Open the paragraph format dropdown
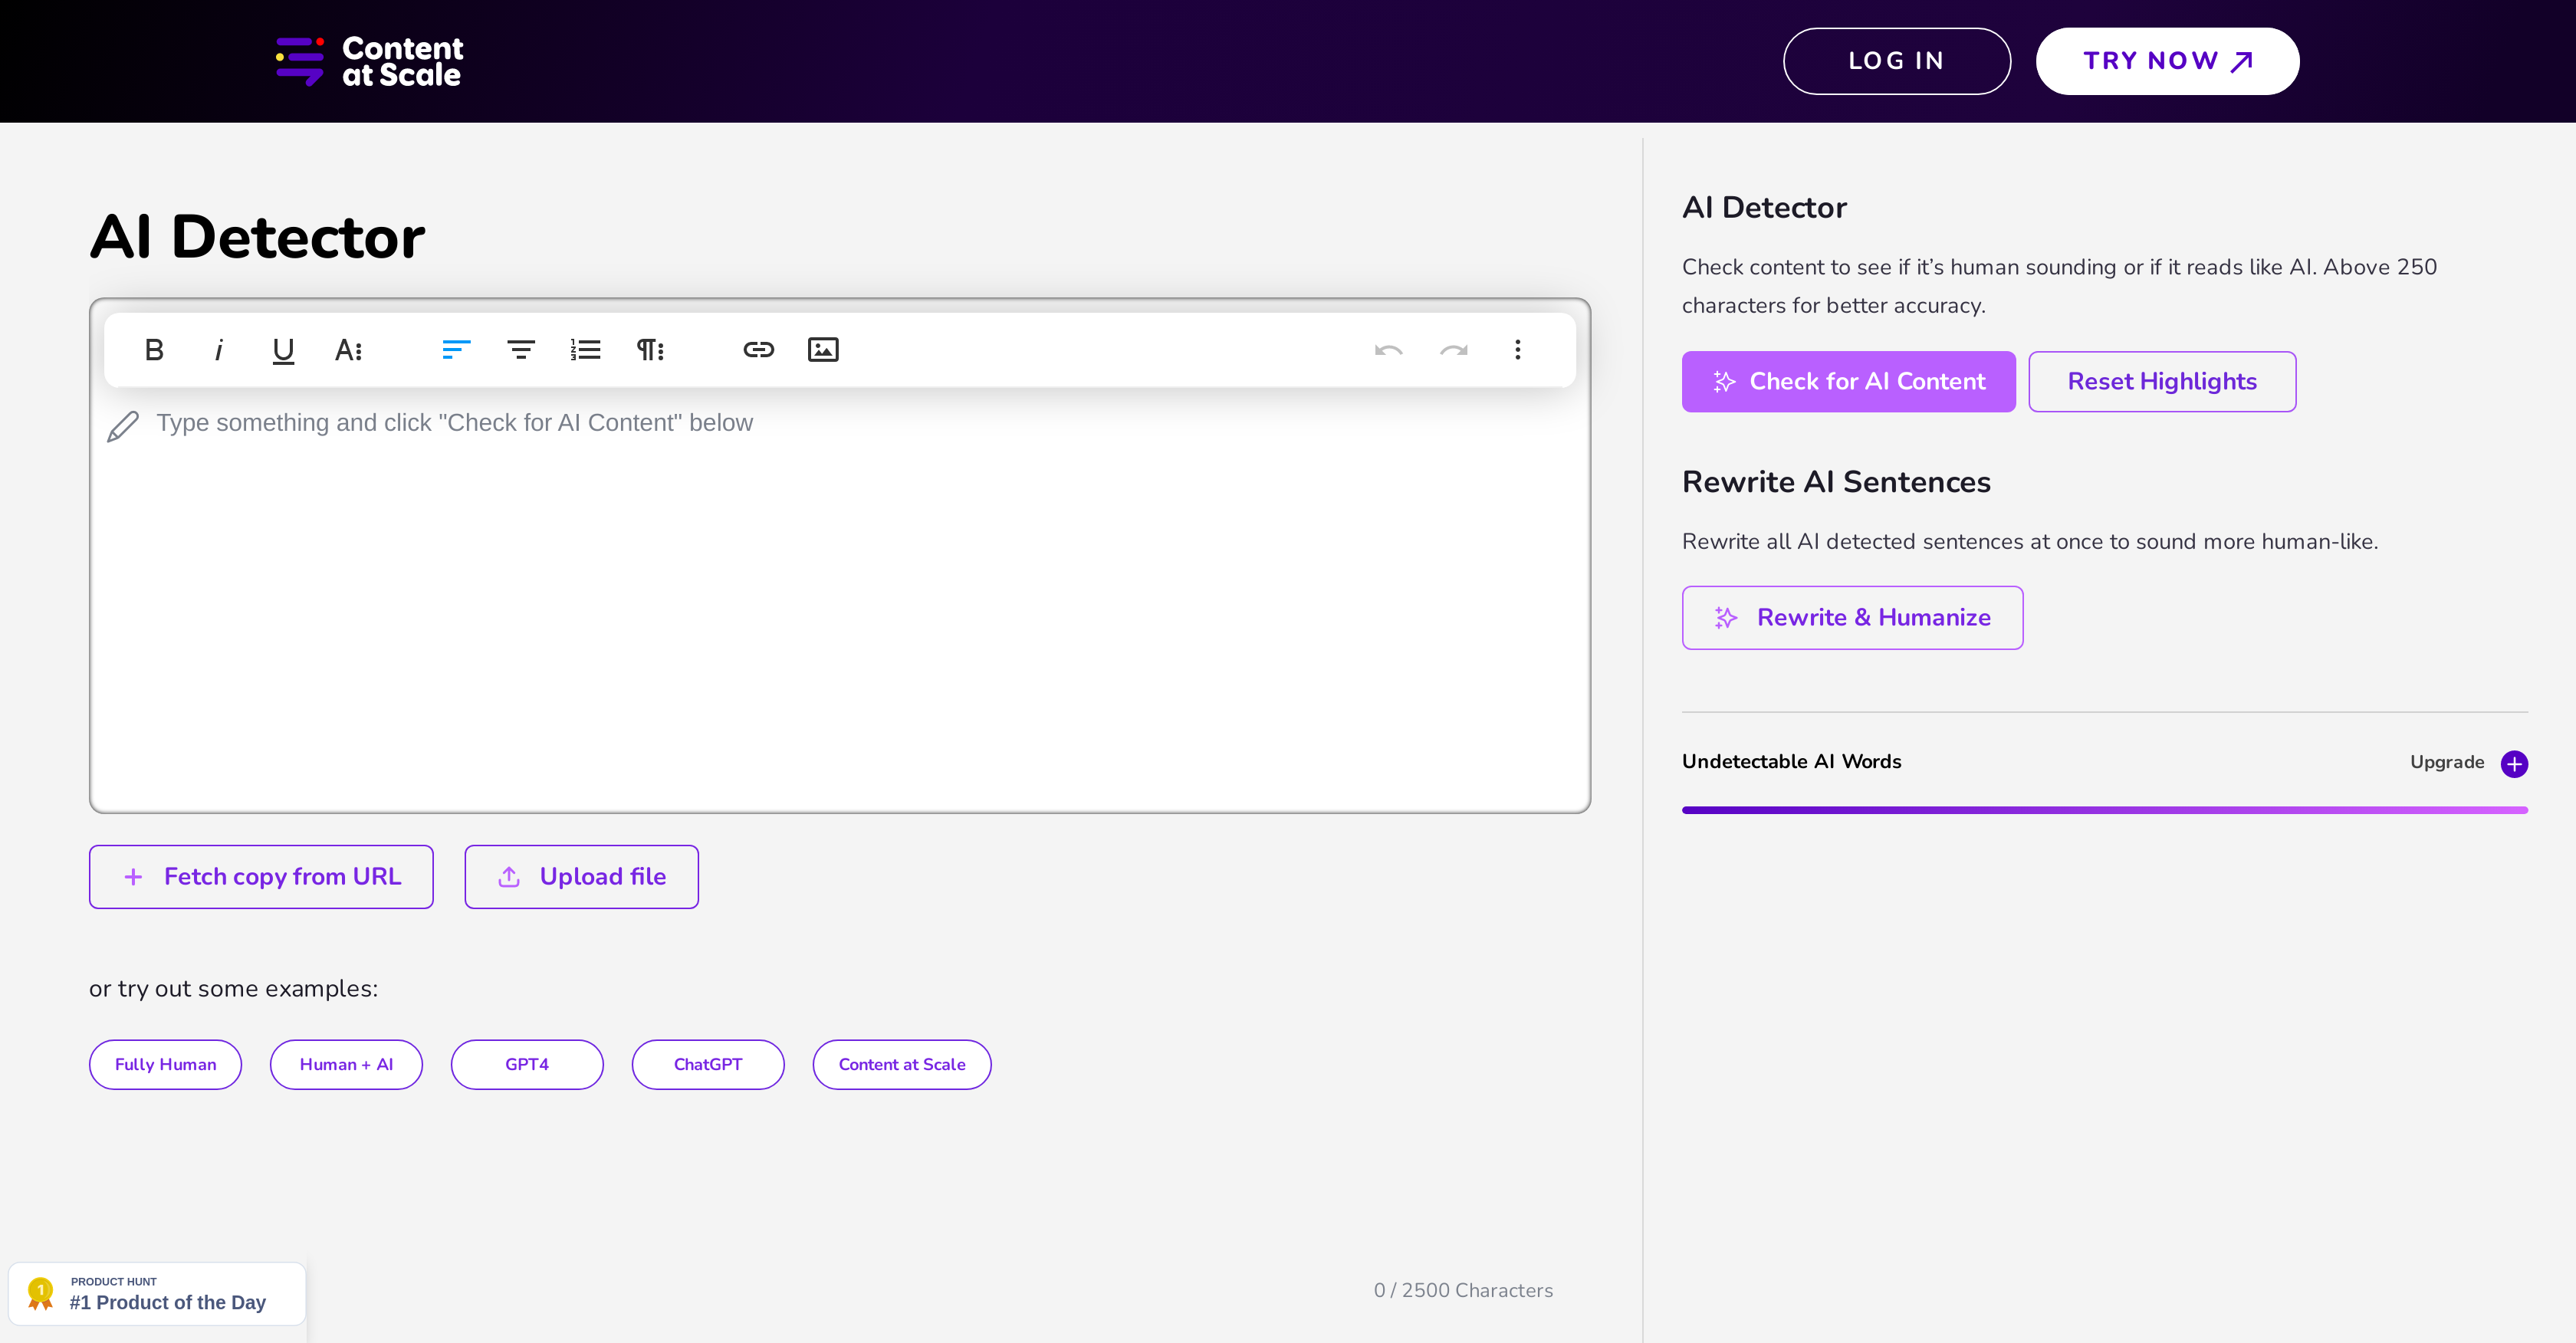This screenshot has width=2576, height=1343. (x=650, y=349)
